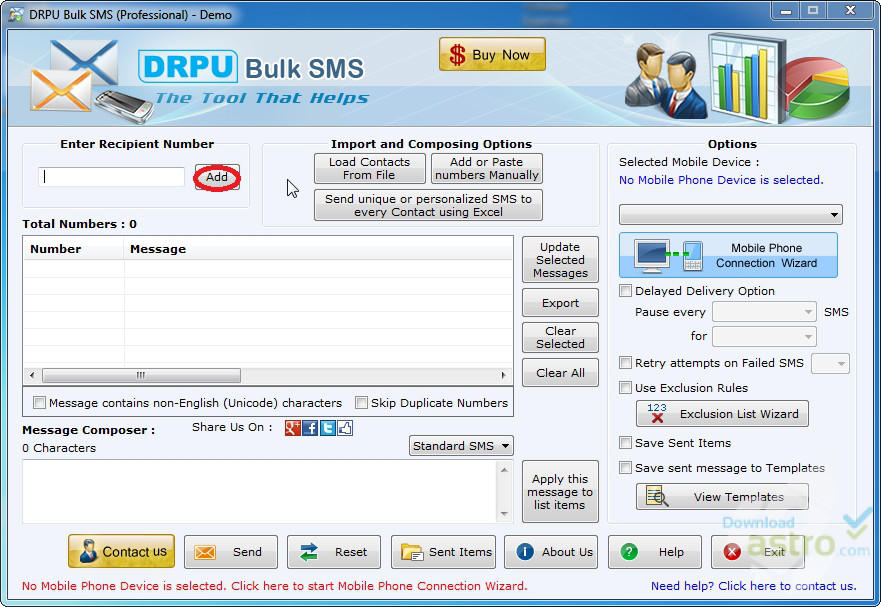The width and height of the screenshot is (881, 607).
Task: Click the composer scroll down arrow
Action: click(x=504, y=514)
